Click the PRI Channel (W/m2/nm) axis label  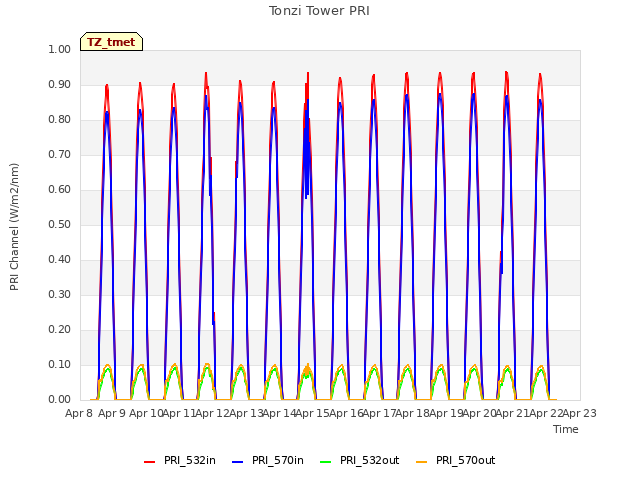(14, 227)
